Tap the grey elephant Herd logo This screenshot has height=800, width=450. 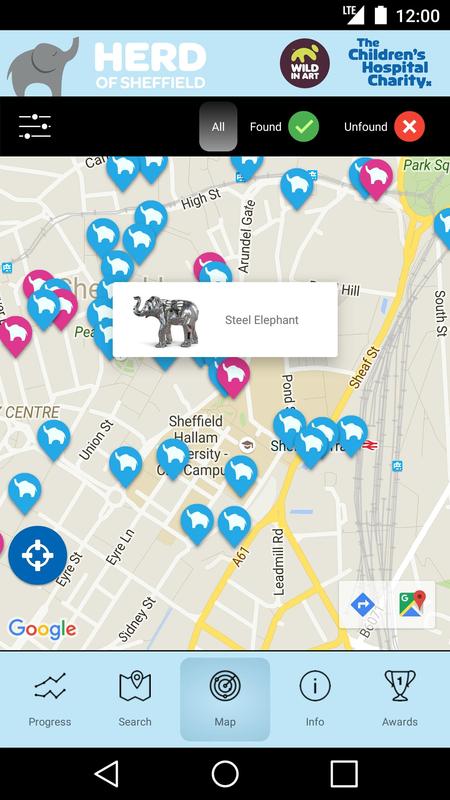pyautogui.click(x=43, y=66)
